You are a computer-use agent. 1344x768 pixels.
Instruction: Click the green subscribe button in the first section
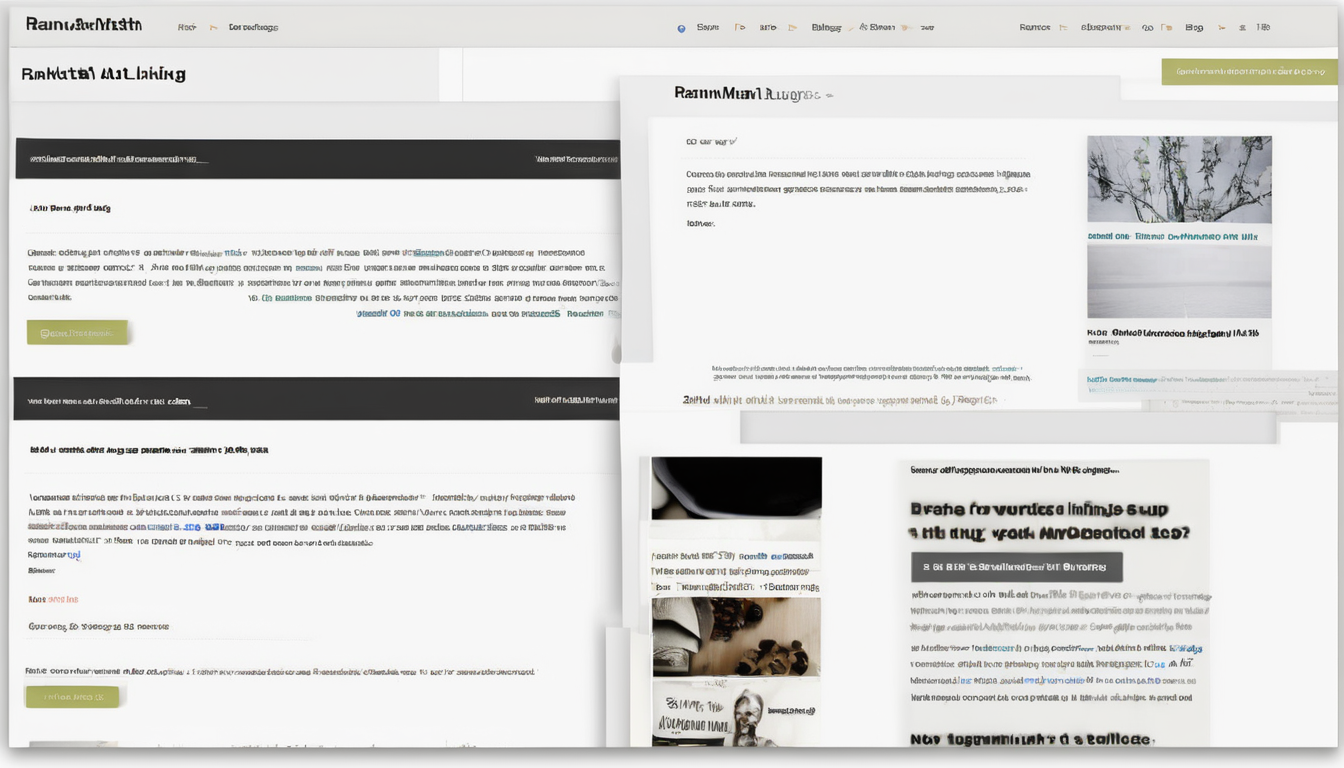78,331
